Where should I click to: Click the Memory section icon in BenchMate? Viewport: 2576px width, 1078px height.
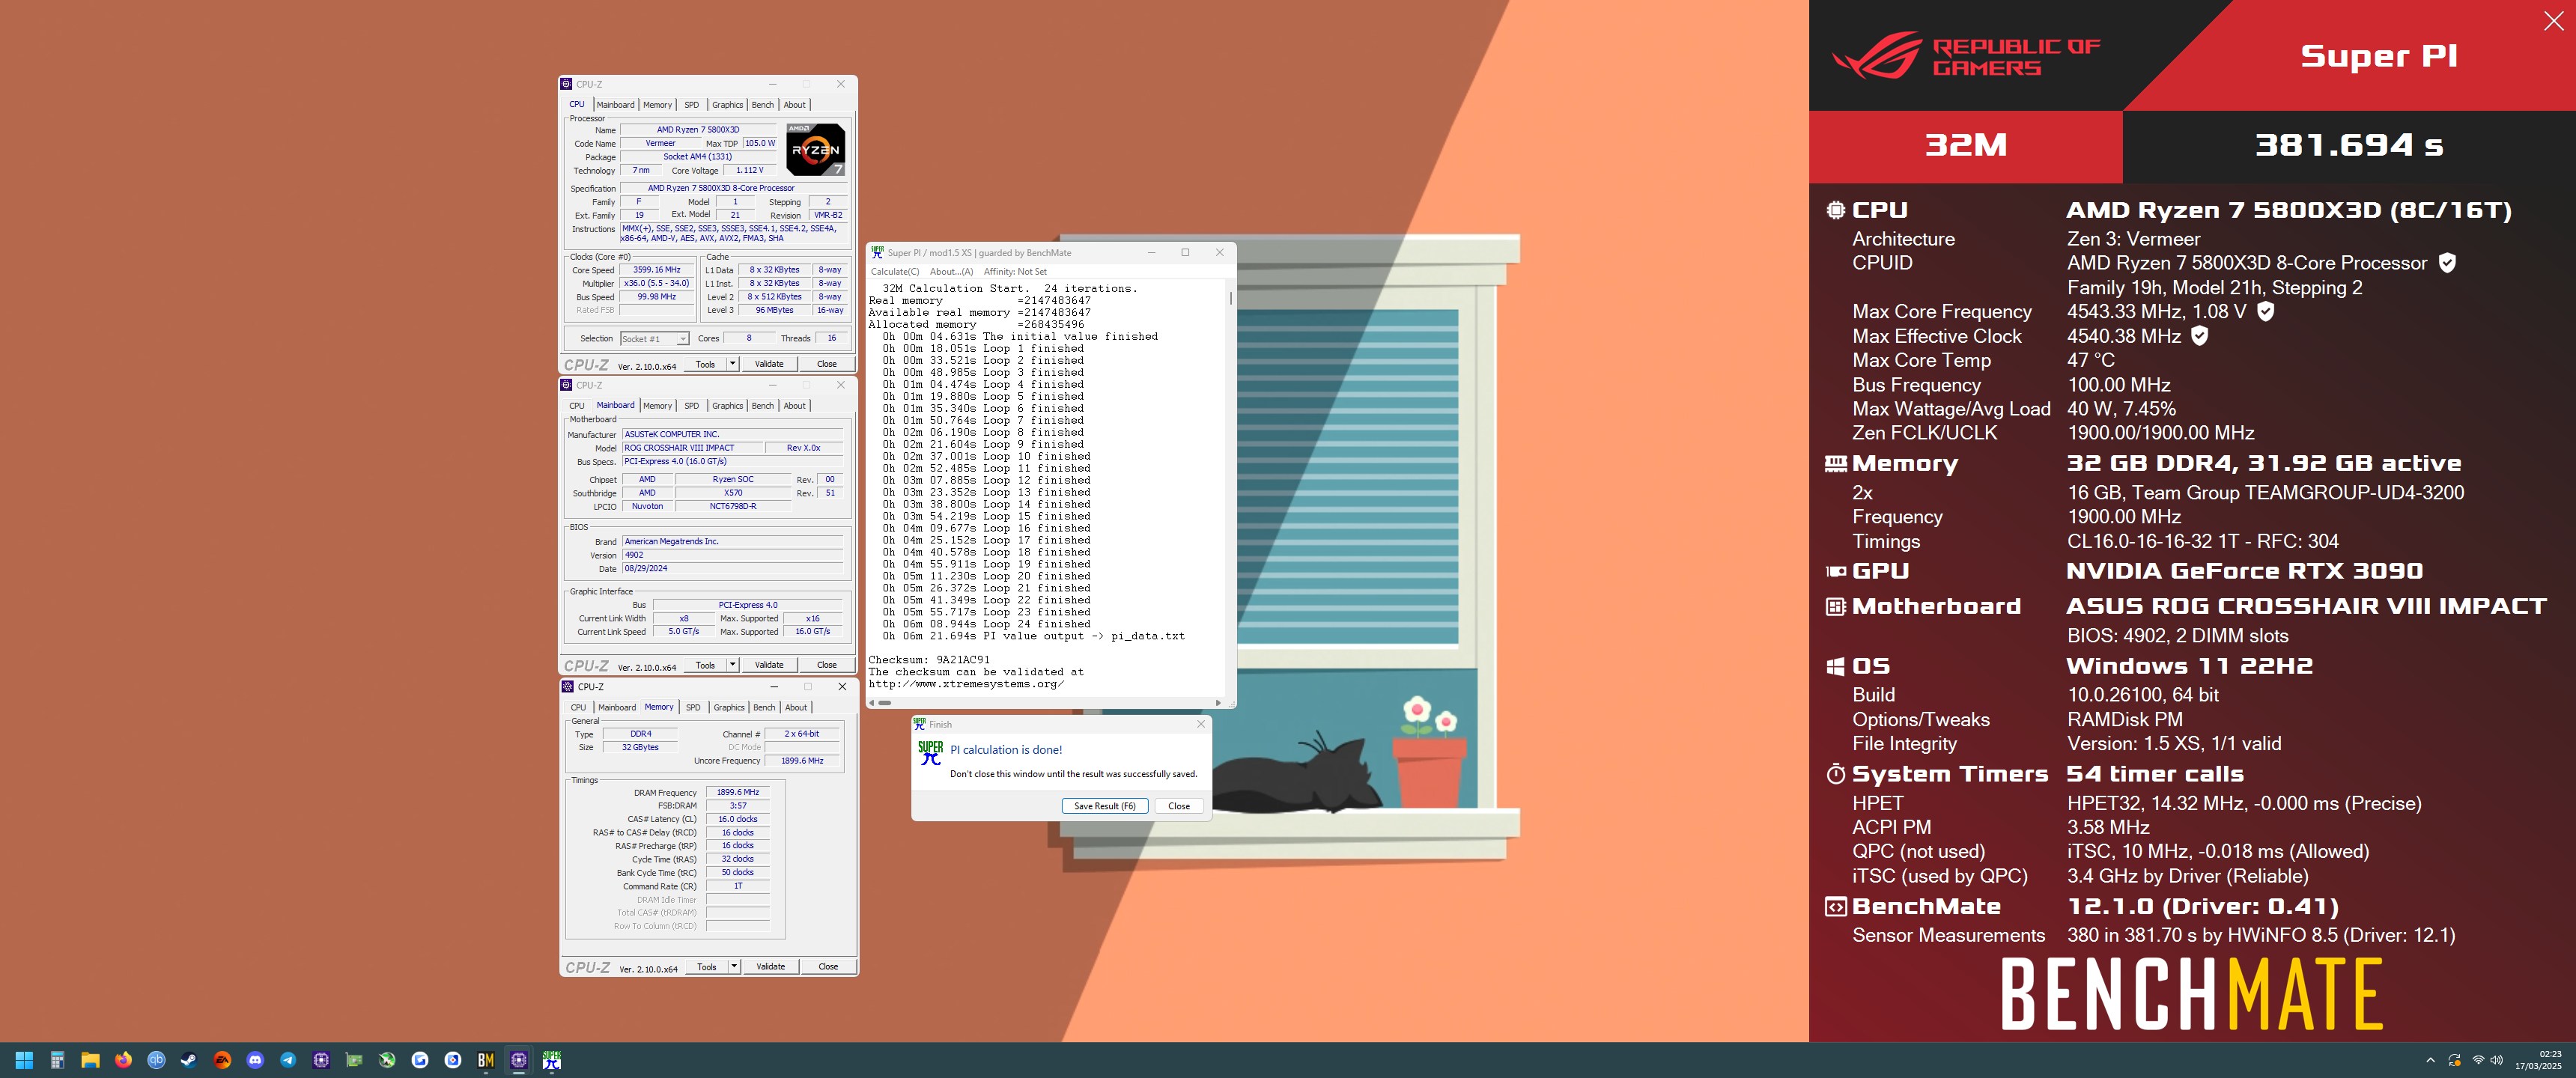point(1836,463)
